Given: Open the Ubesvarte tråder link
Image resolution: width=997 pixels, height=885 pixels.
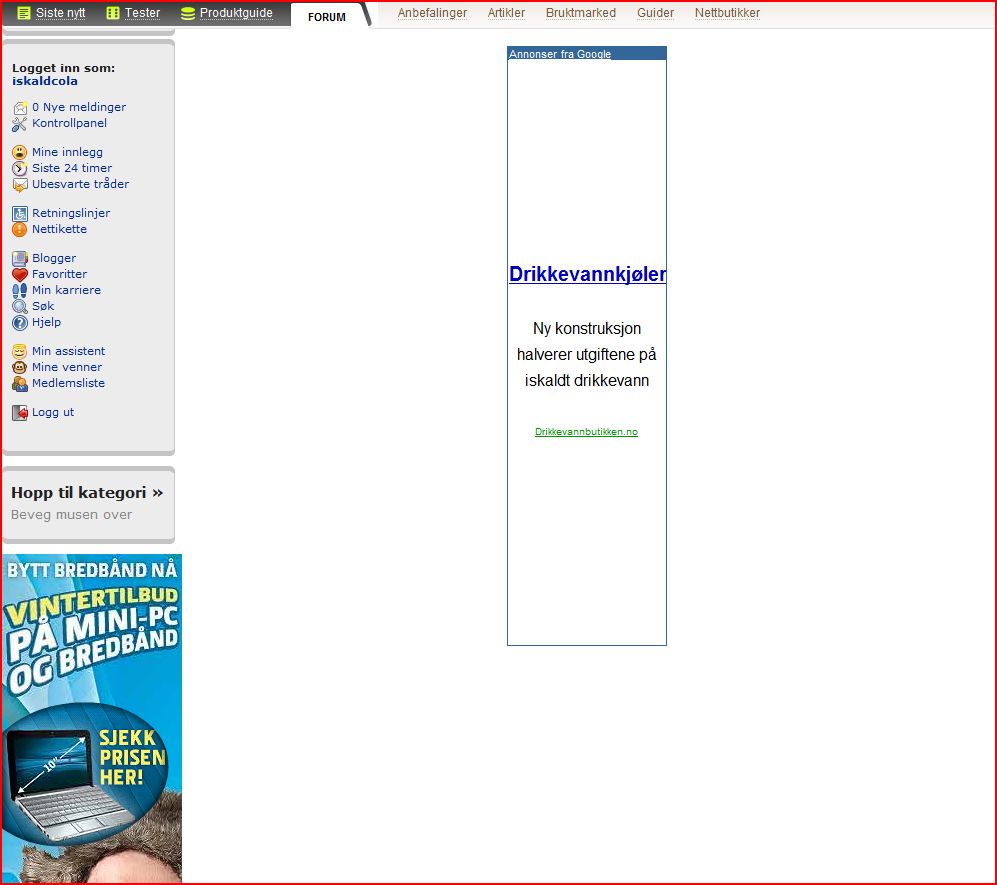Looking at the screenshot, I should pos(81,184).
